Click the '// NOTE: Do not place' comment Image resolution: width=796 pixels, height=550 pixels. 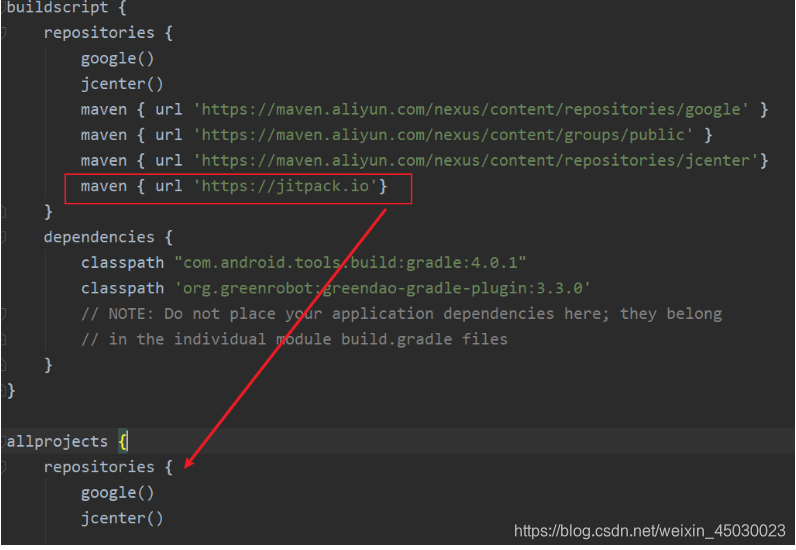pyautogui.click(x=401, y=314)
